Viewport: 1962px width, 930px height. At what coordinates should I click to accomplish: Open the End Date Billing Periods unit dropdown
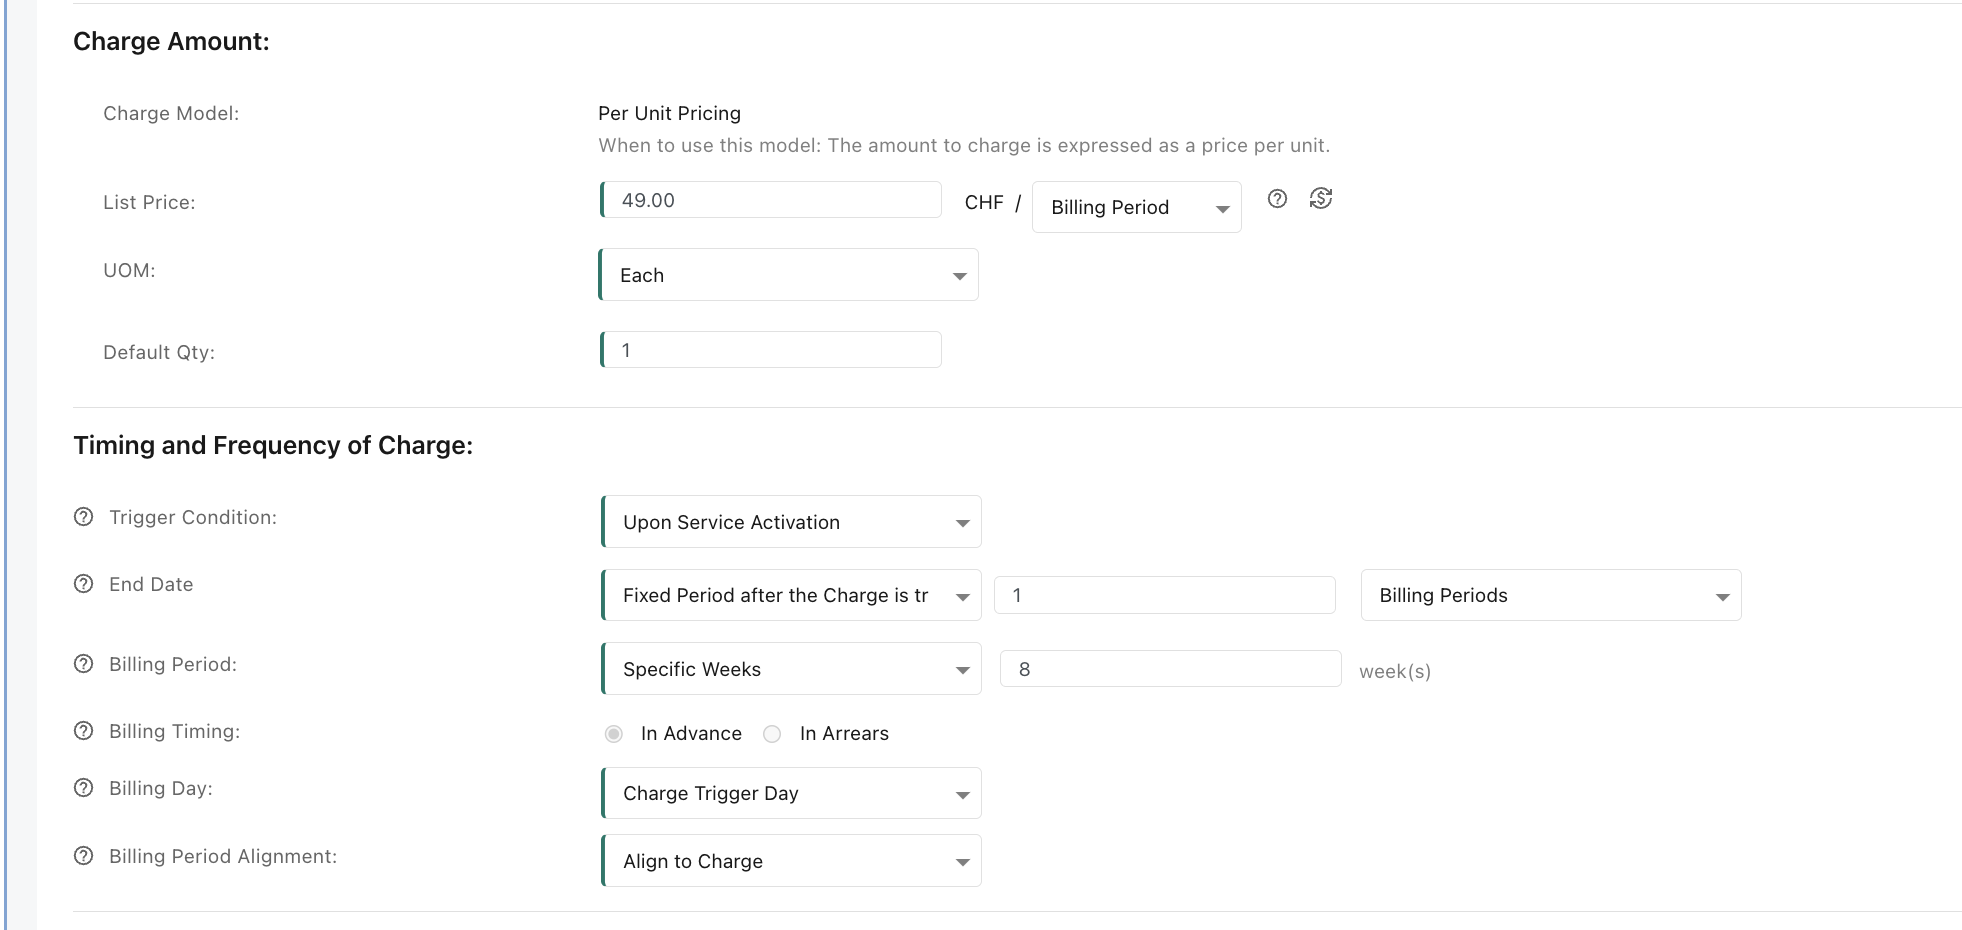pos(1550,595)
